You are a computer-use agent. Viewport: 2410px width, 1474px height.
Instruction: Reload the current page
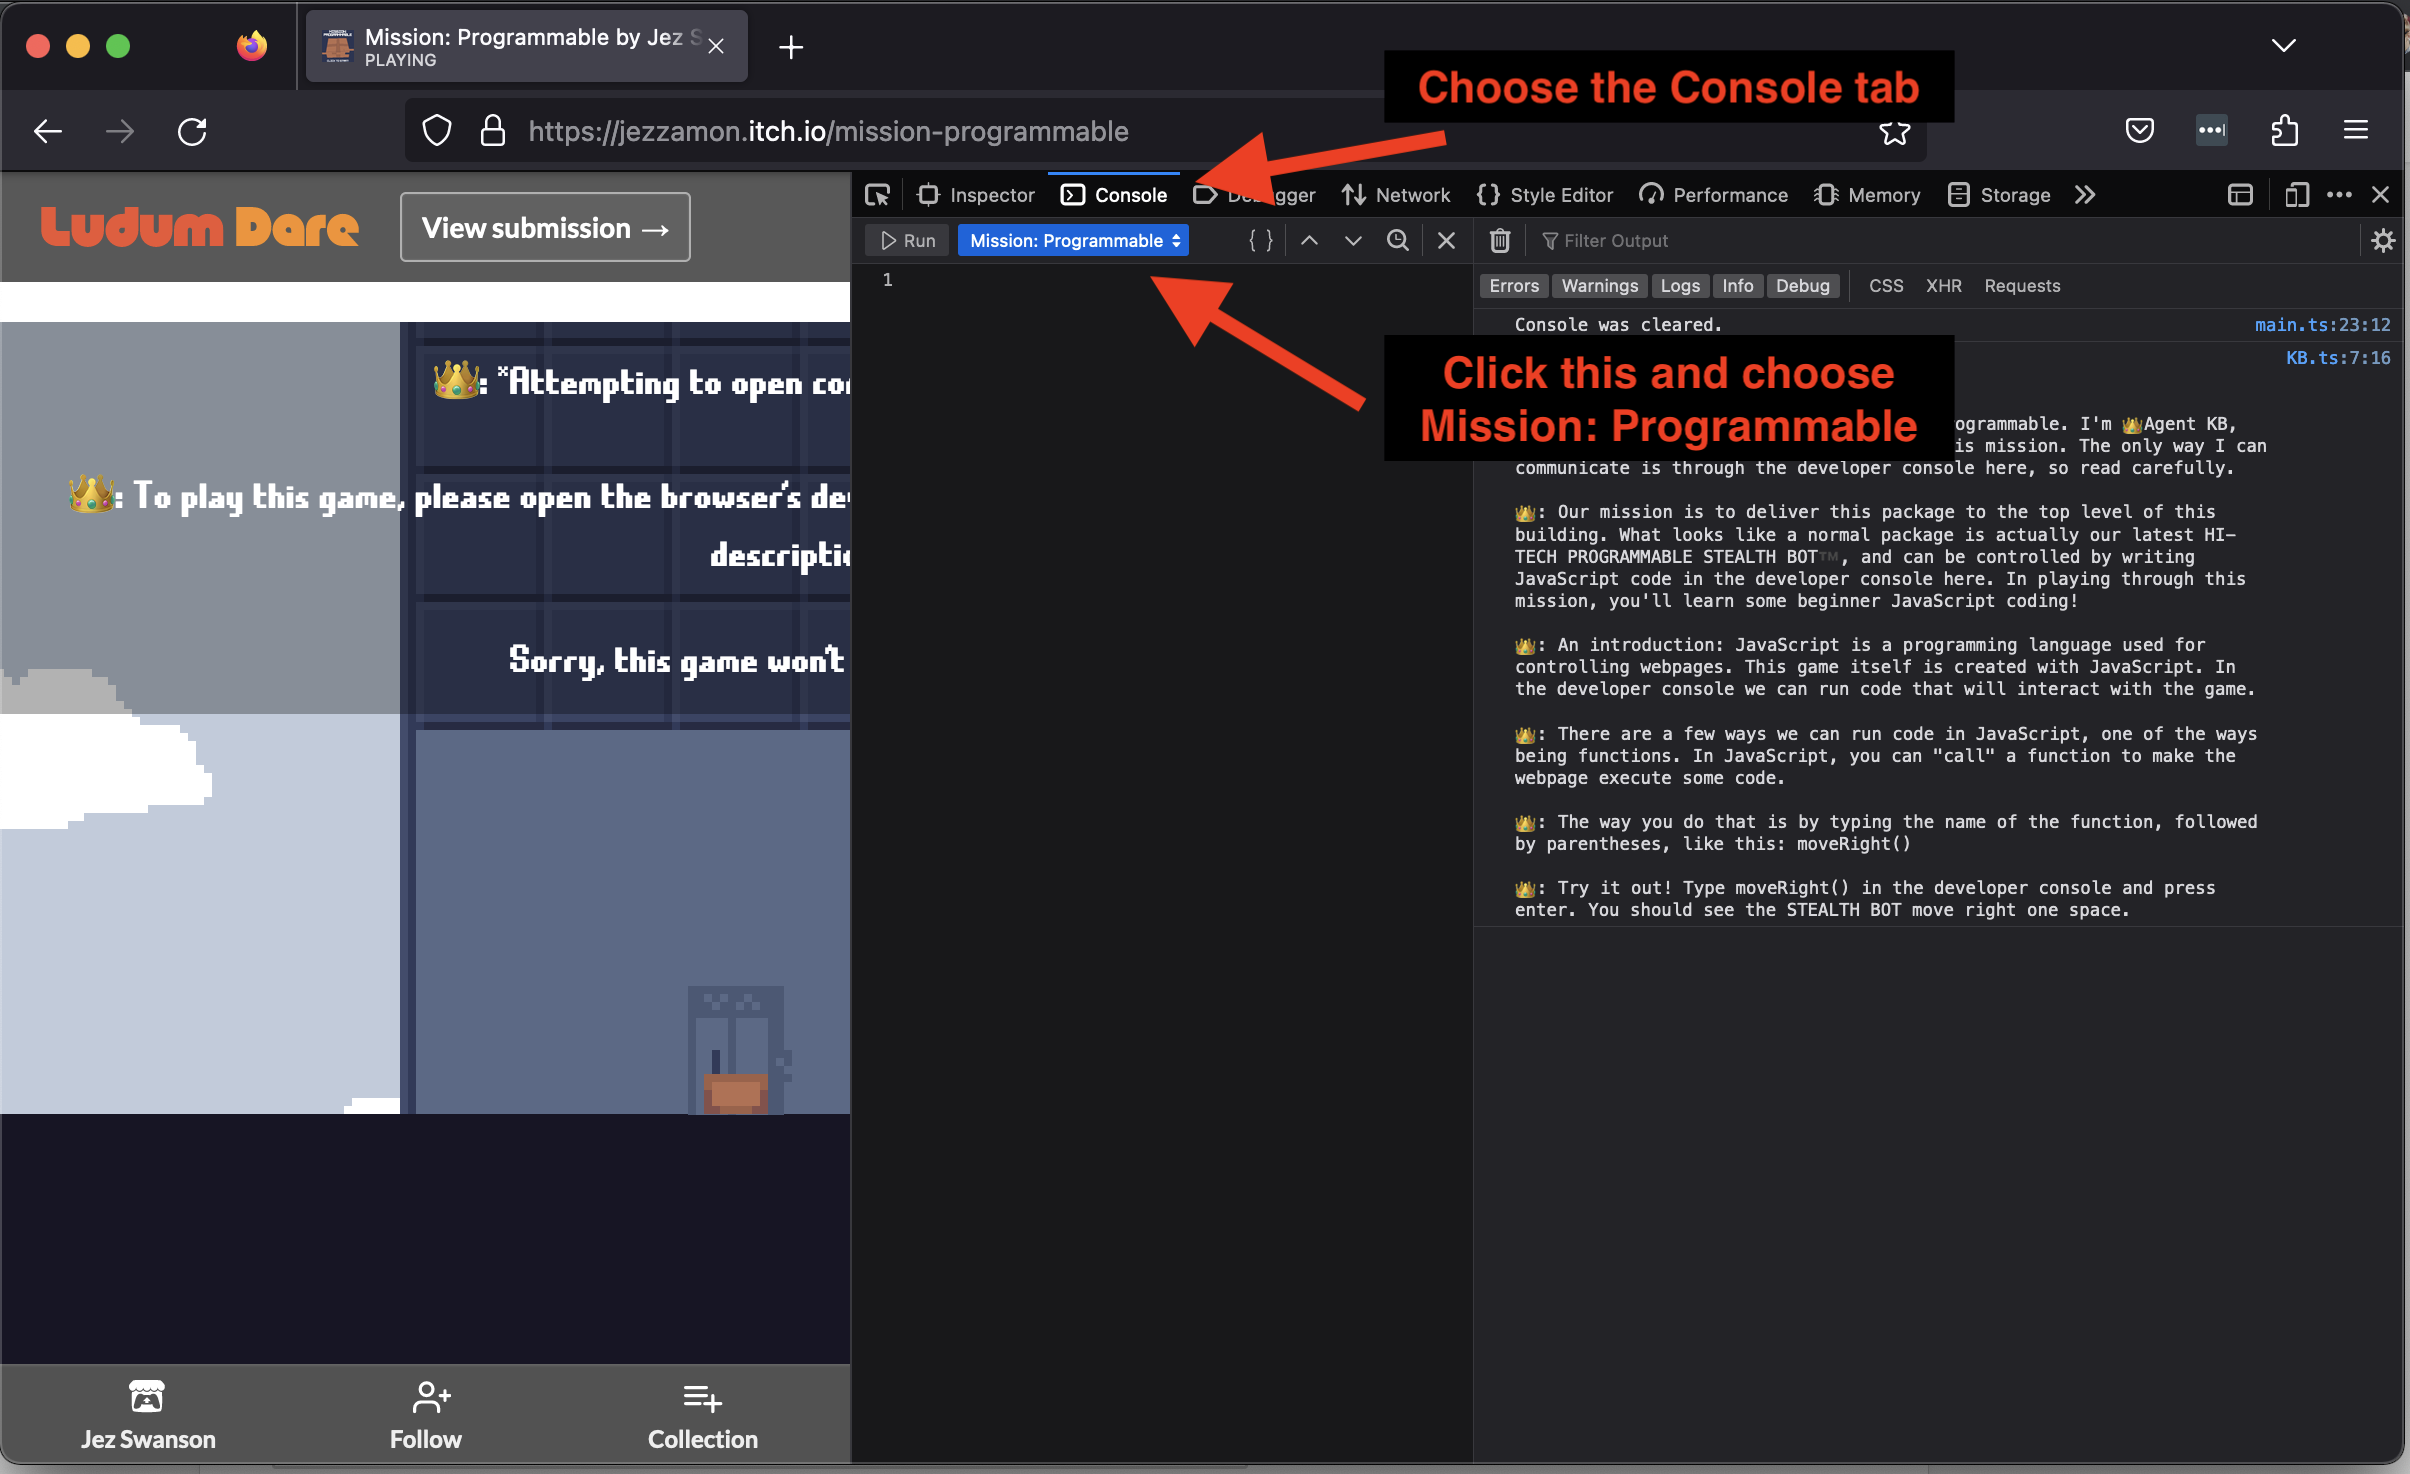point(192,131)
